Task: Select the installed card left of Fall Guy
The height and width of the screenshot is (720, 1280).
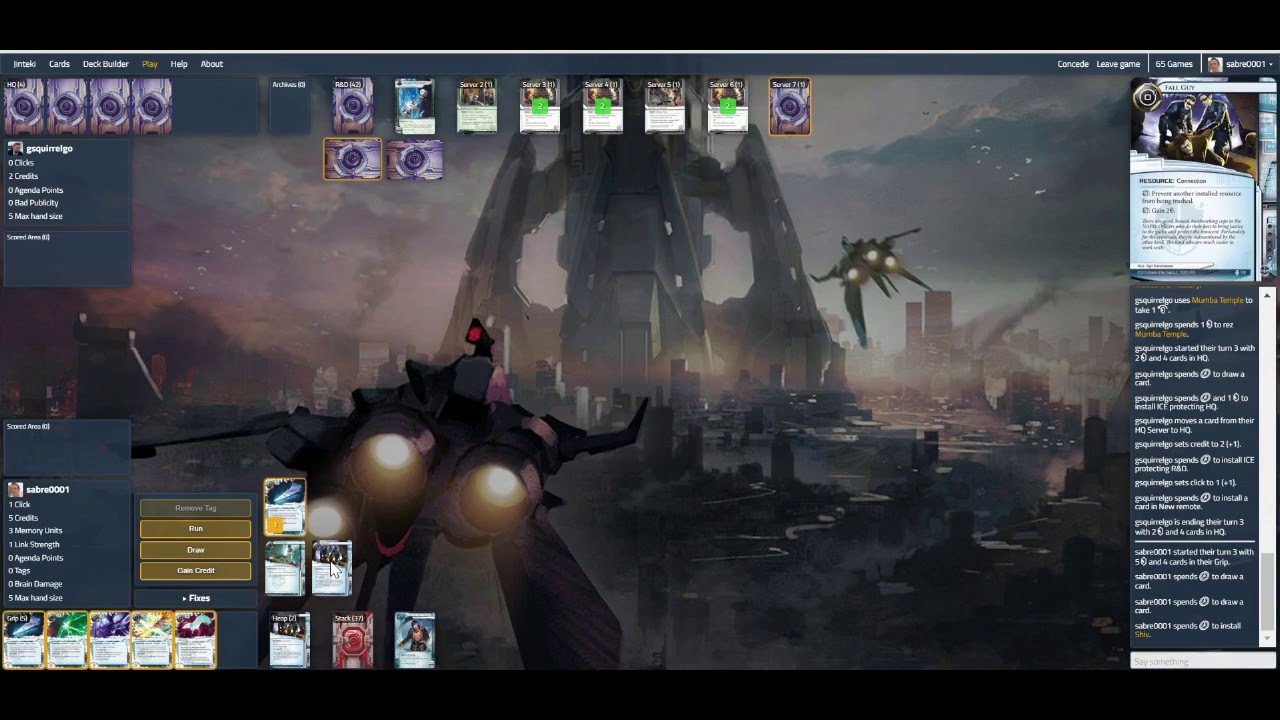Action: [285, 568]
